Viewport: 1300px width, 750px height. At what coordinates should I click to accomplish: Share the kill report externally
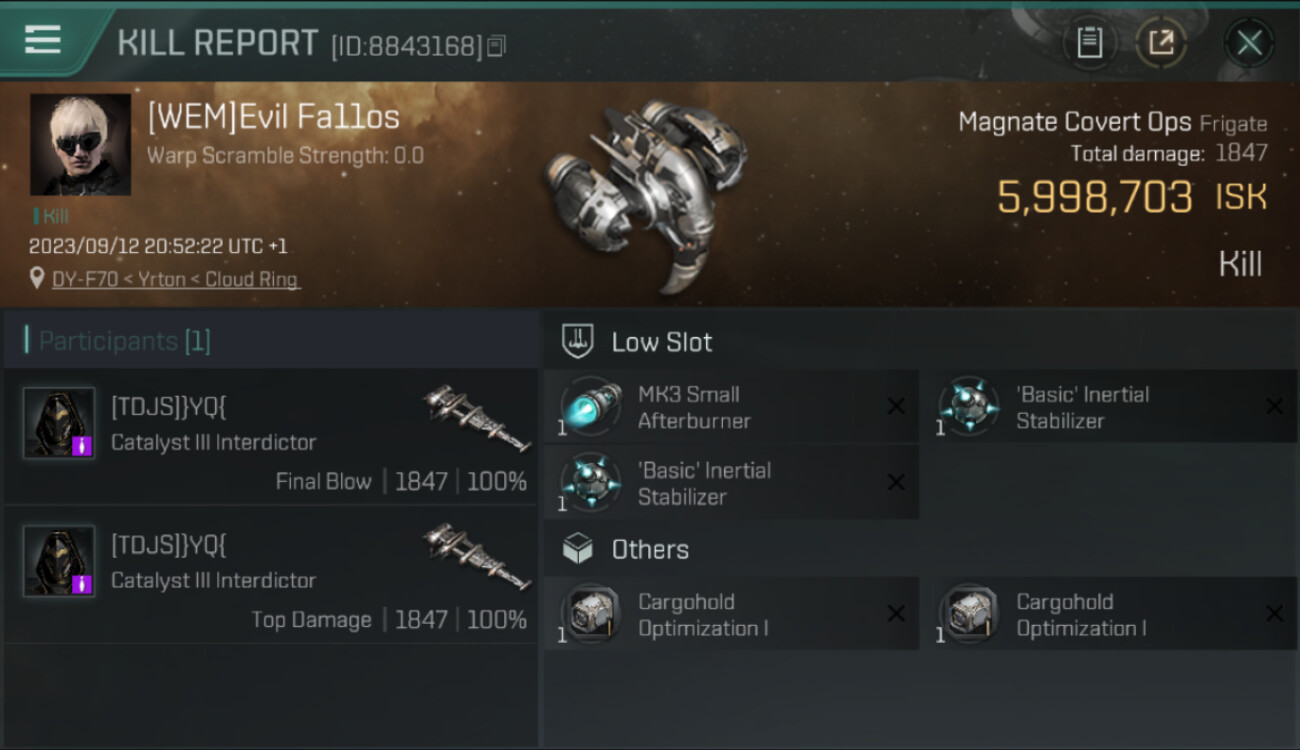click(1161, 43)
